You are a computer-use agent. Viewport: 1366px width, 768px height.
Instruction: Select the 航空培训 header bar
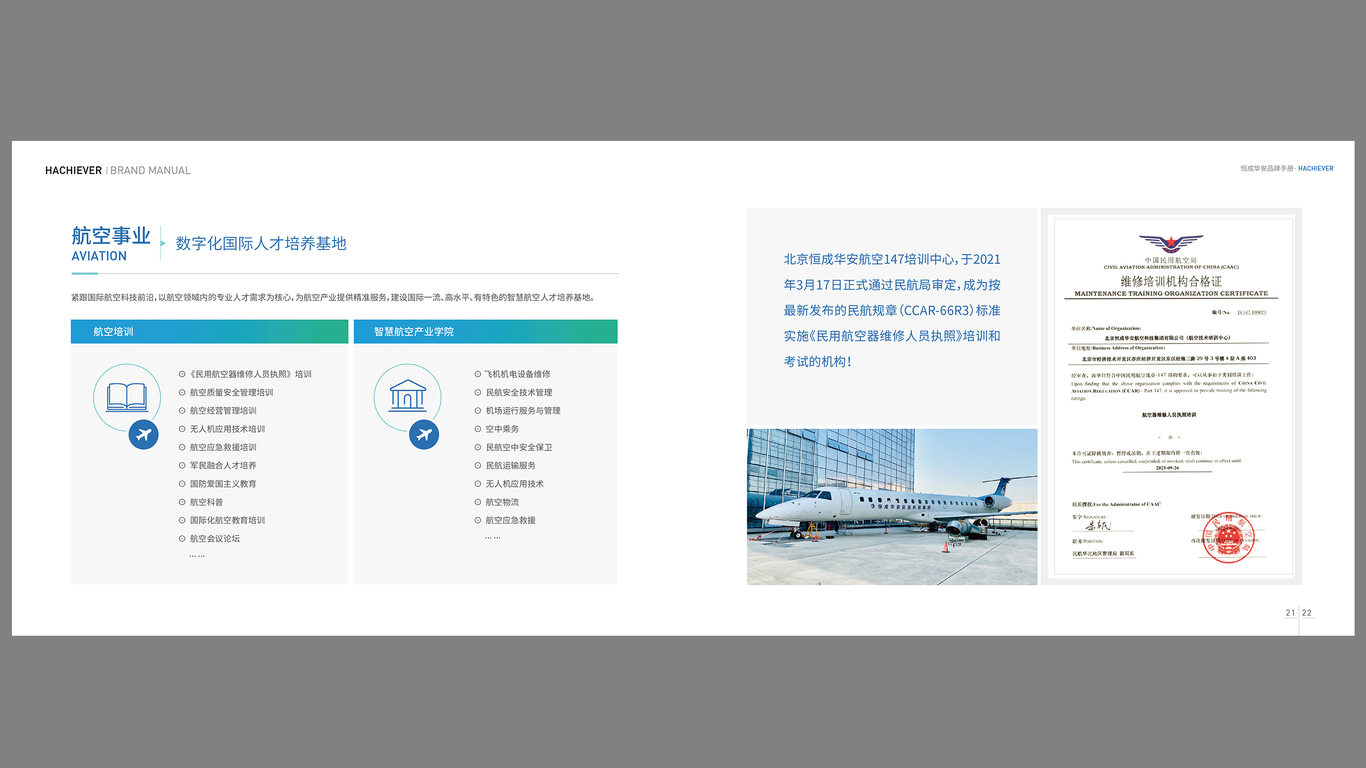tap(209, 331)
